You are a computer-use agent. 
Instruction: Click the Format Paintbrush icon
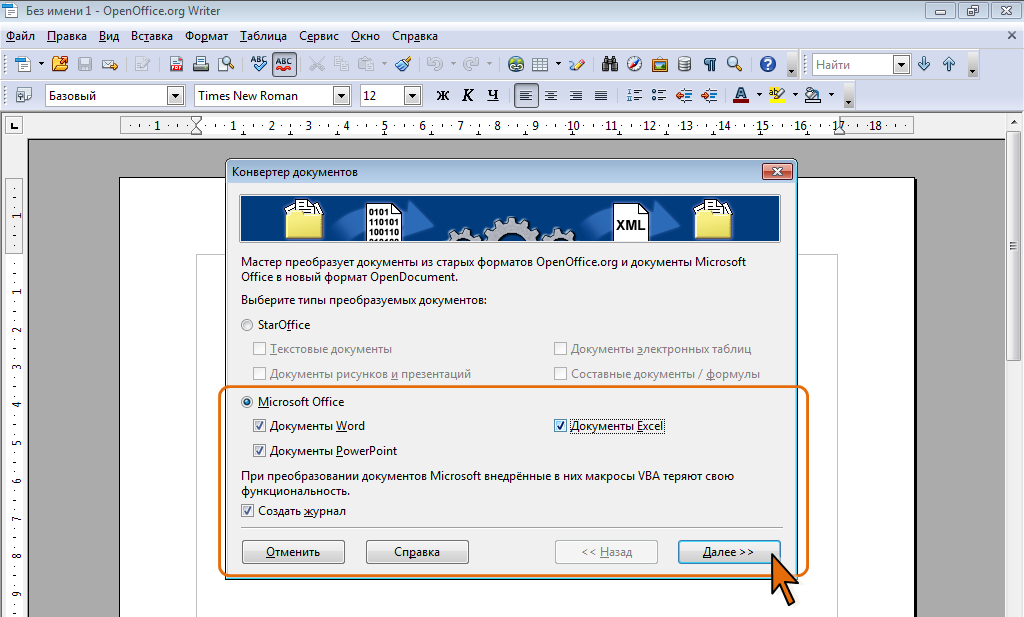tap(403, 64)
